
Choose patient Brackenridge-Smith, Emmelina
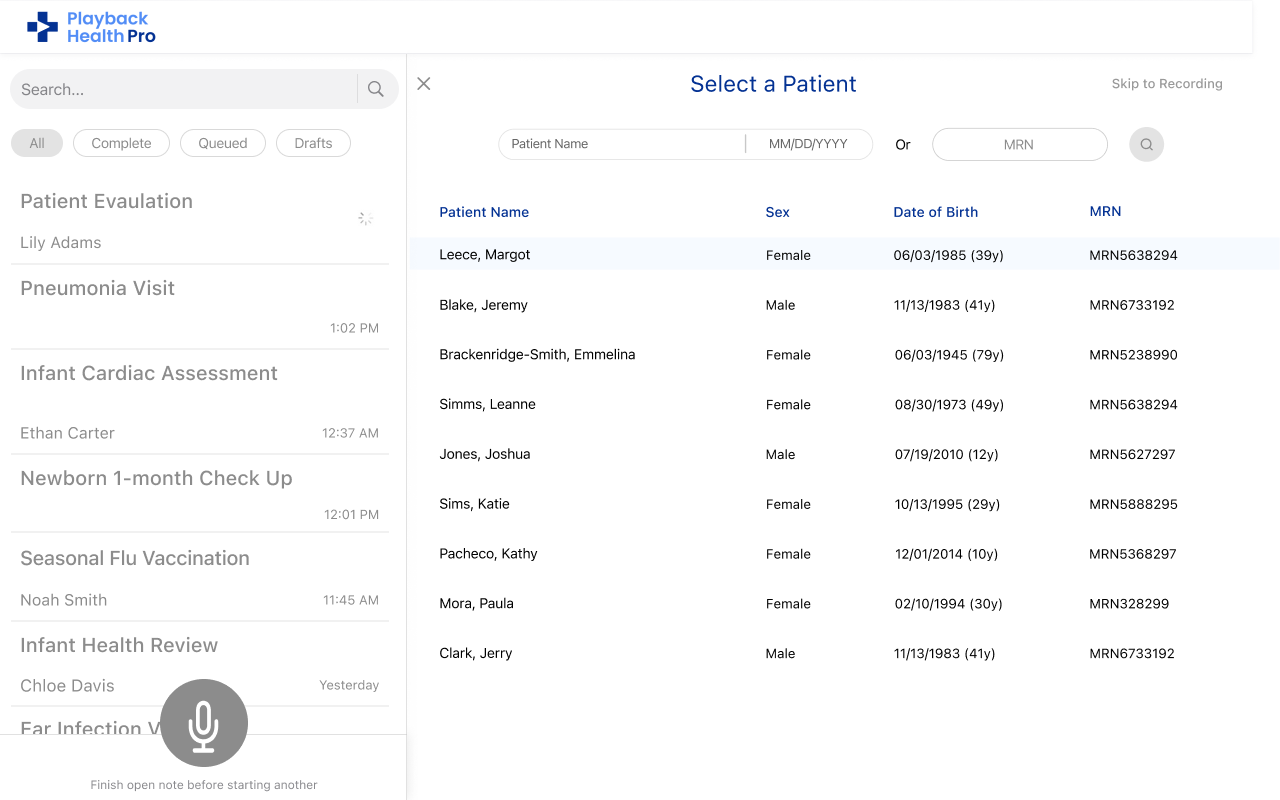click(537, 355)
